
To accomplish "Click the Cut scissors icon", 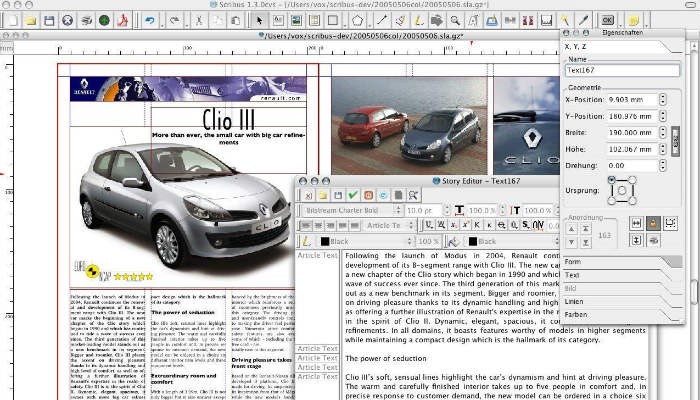I will click(x=199, y=21).
